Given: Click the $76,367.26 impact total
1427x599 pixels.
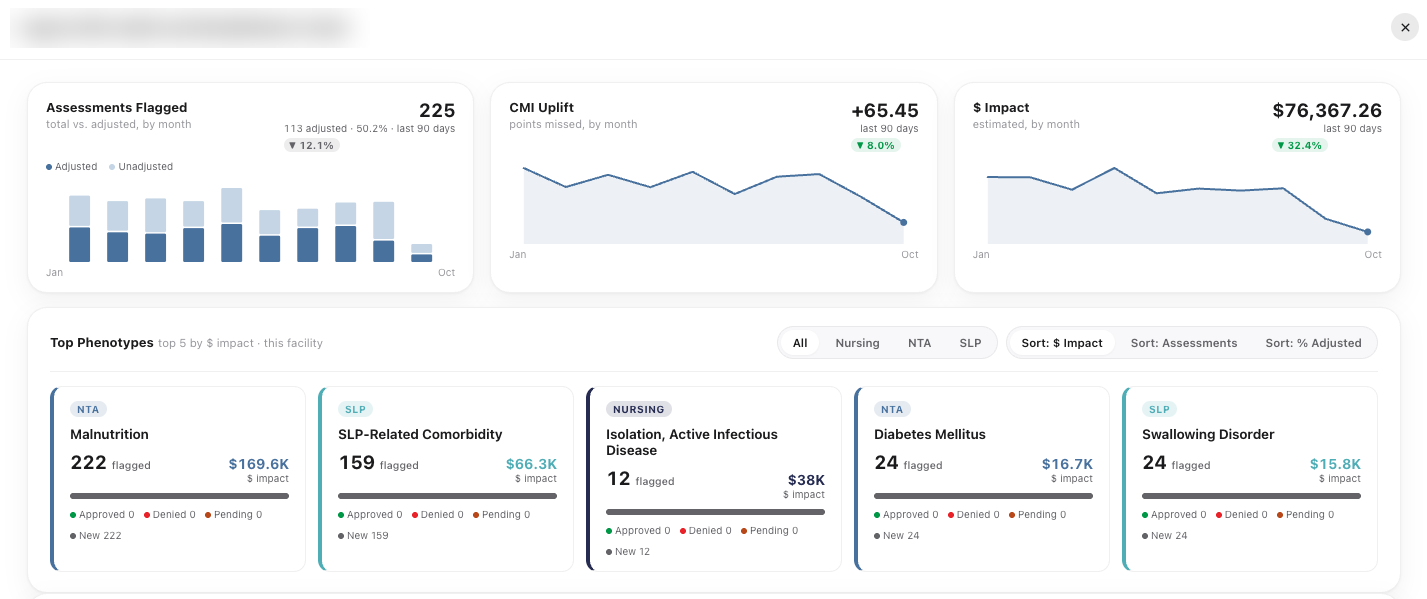Looking at the screenshot, I should click(1327, 111).
